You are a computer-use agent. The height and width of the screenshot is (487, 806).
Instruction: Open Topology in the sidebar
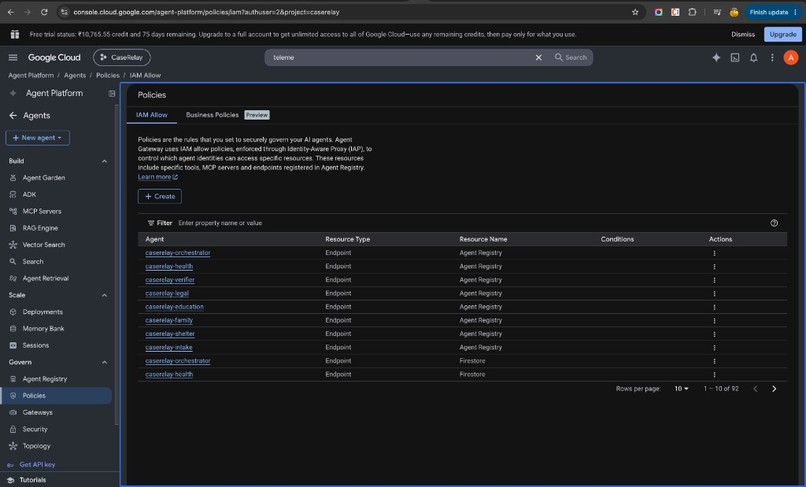36,446
